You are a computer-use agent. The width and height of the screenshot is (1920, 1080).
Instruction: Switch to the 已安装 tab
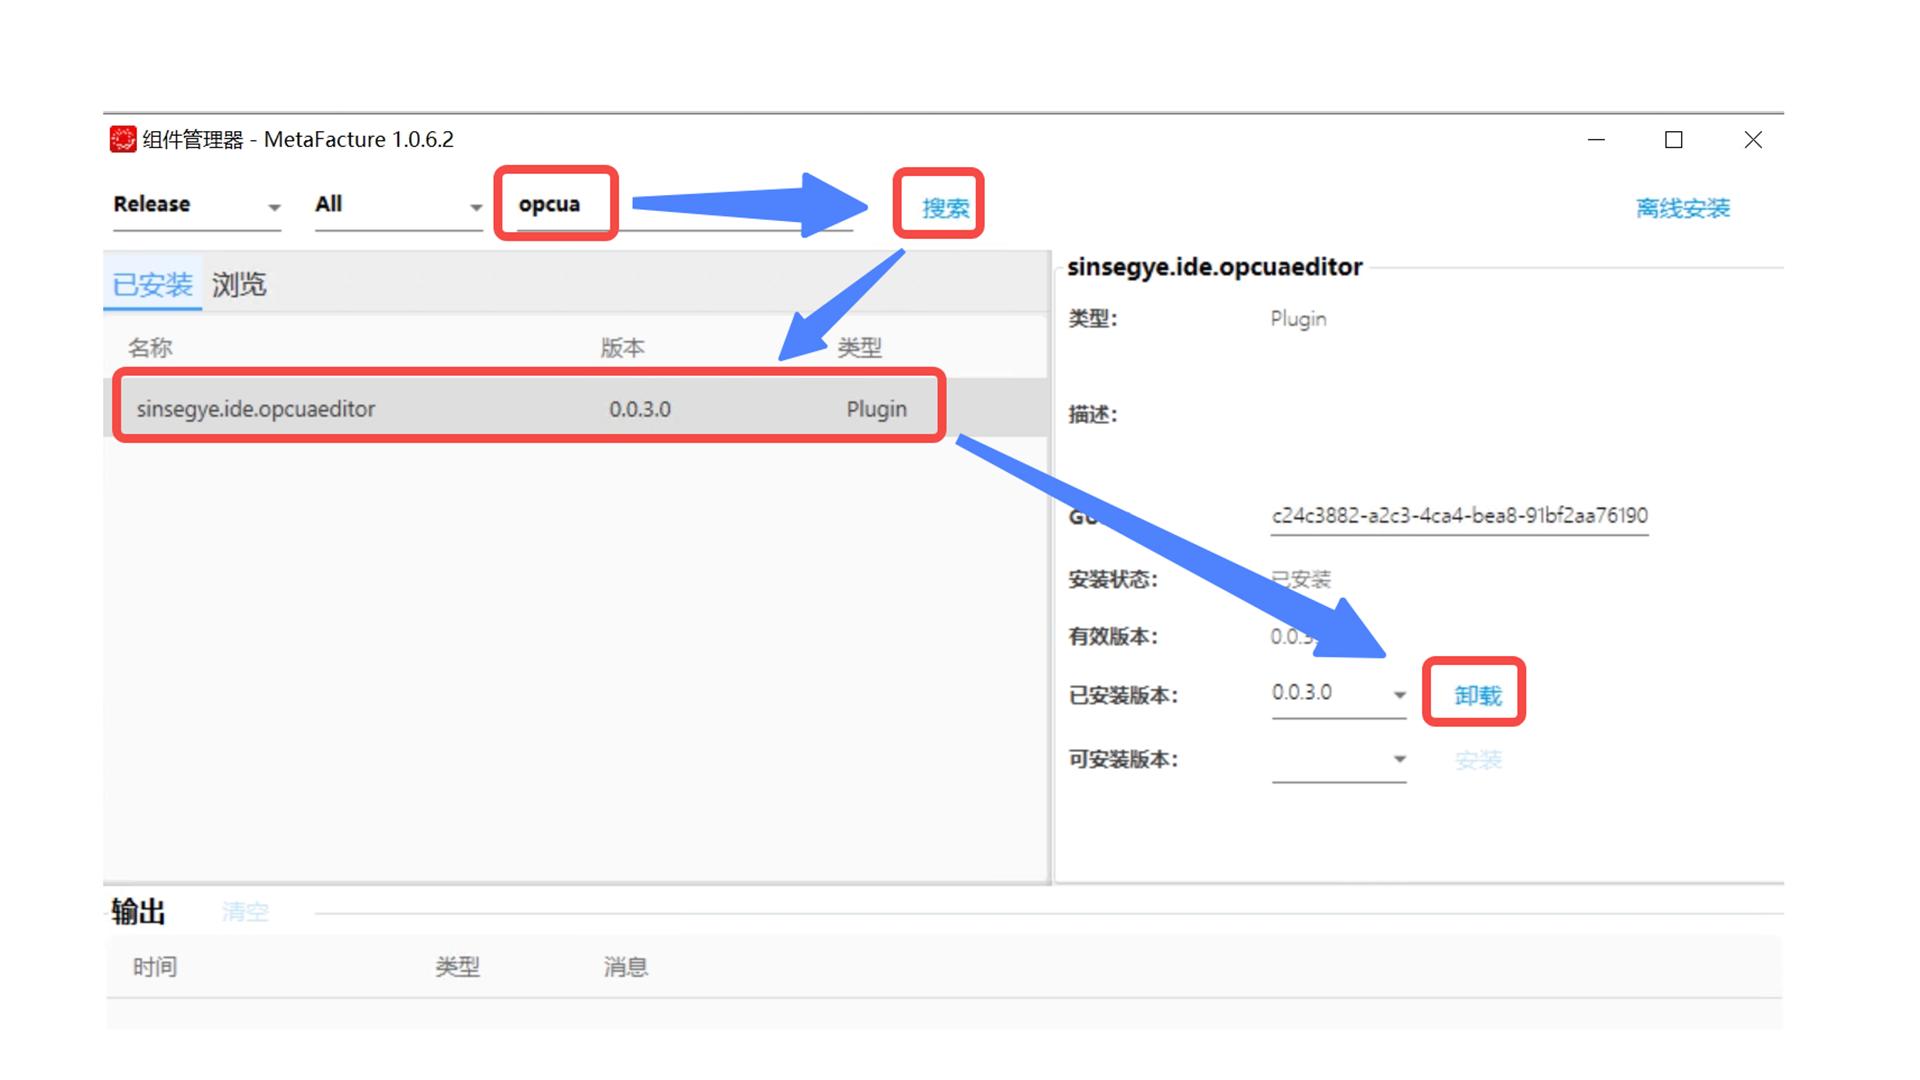point(152,285)
